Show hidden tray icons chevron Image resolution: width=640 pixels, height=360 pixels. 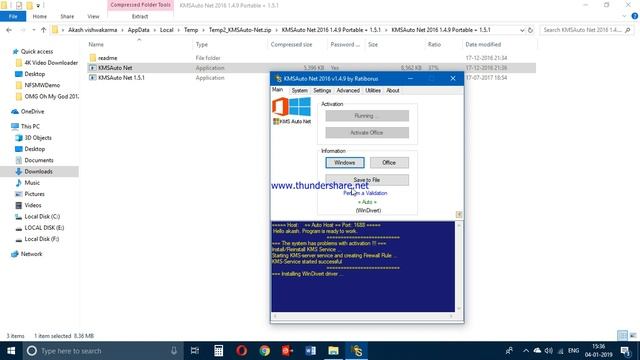pos(526,351)
